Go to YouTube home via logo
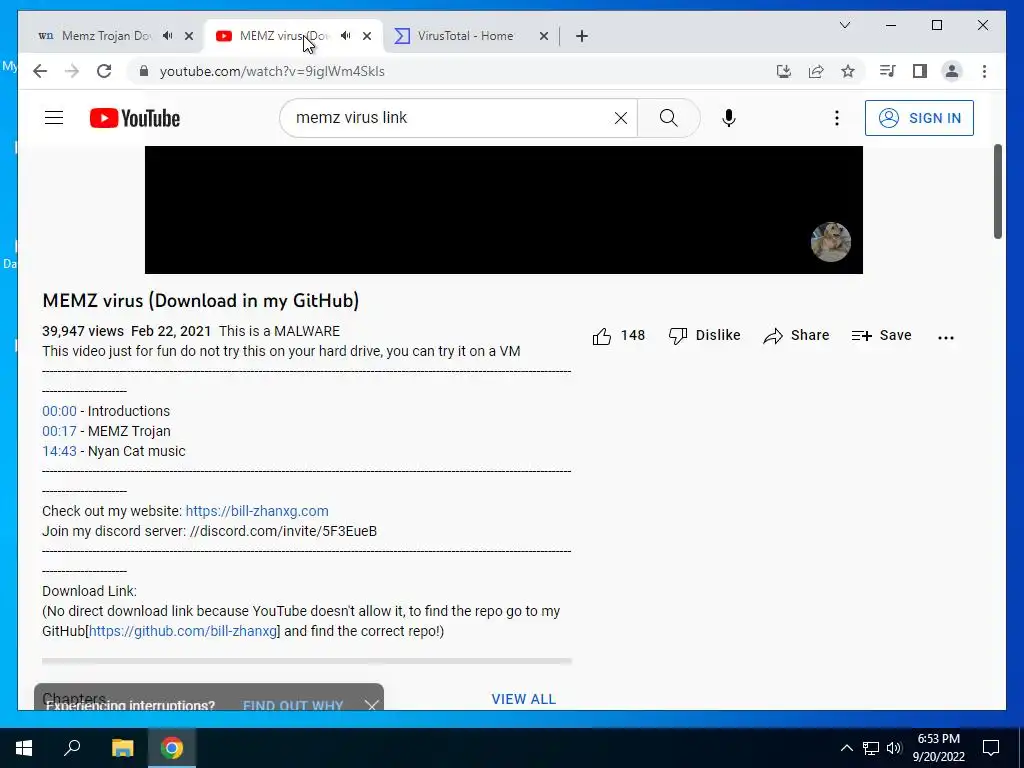 (x=135, y=118)
